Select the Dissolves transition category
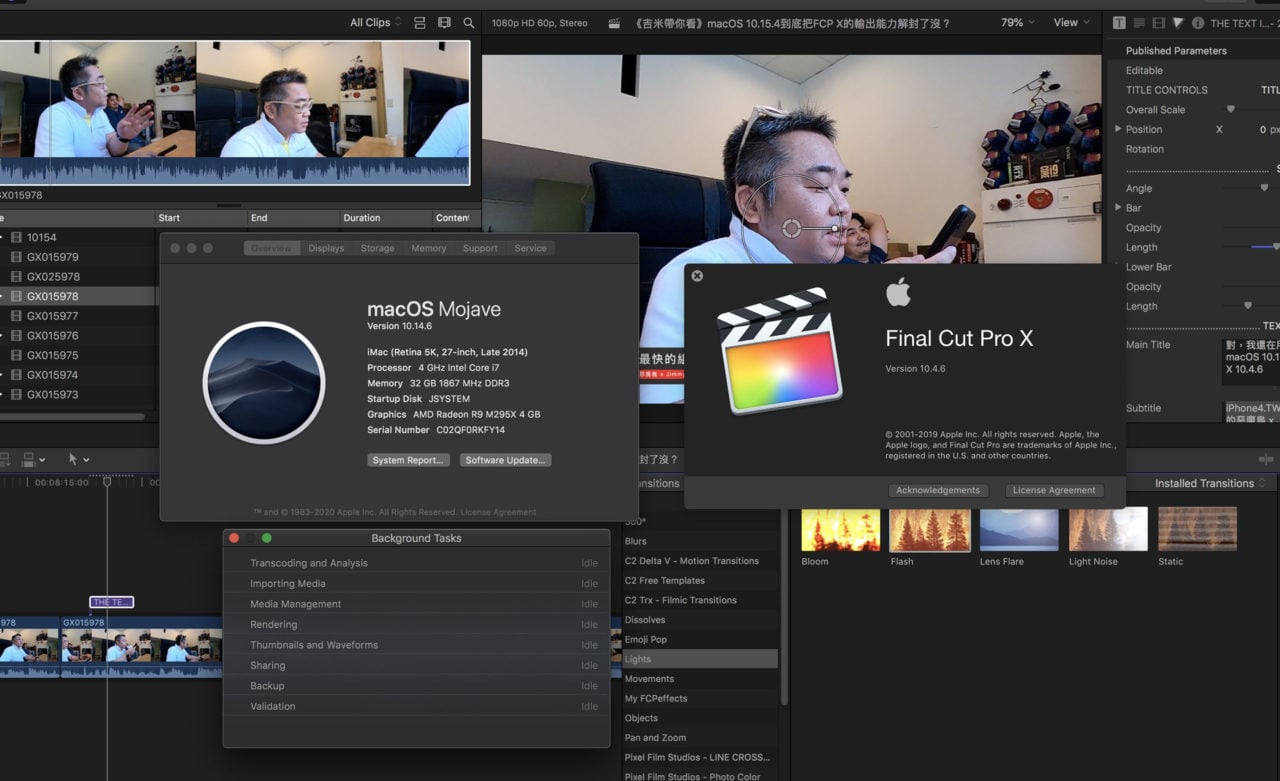The image size is (1280, 781). (x=700, y=620)
